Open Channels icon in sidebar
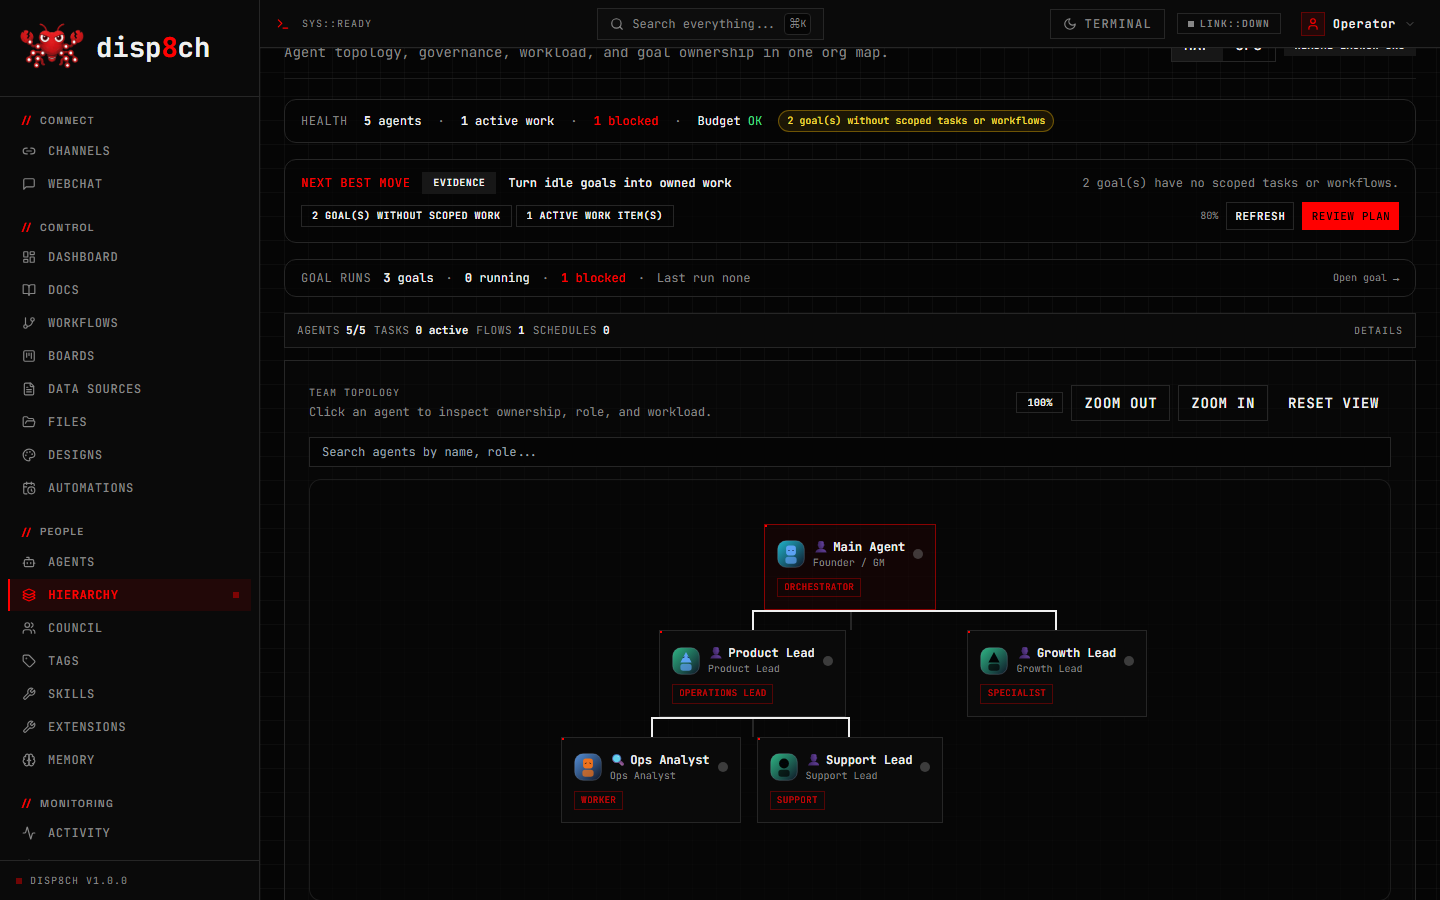 coord(29,151)
